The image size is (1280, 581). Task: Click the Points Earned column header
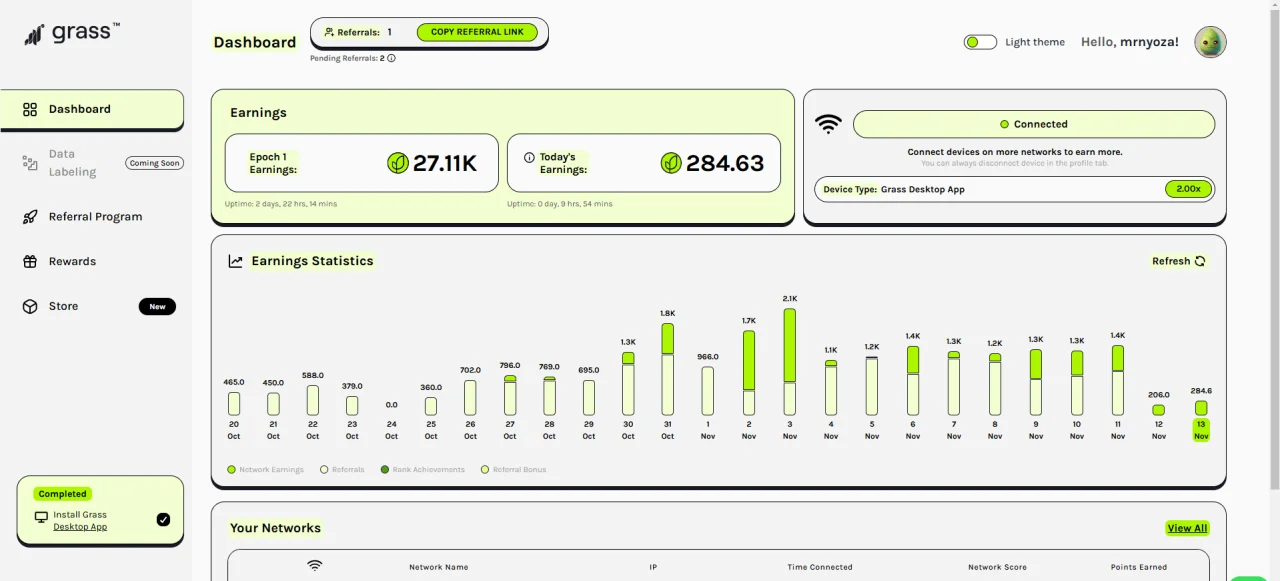click(x=1139, y=567)
